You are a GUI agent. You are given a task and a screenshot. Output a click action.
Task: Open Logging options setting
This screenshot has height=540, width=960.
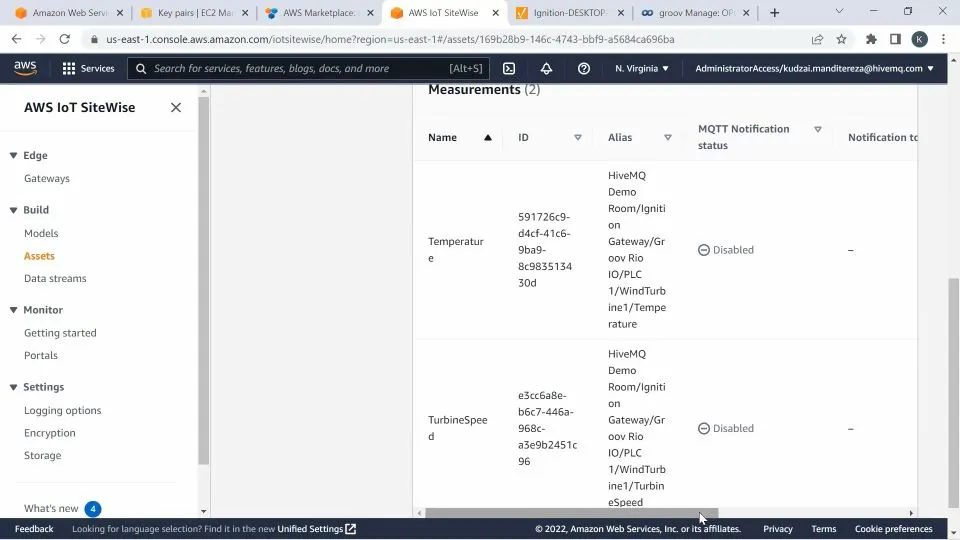click(62, 411)
